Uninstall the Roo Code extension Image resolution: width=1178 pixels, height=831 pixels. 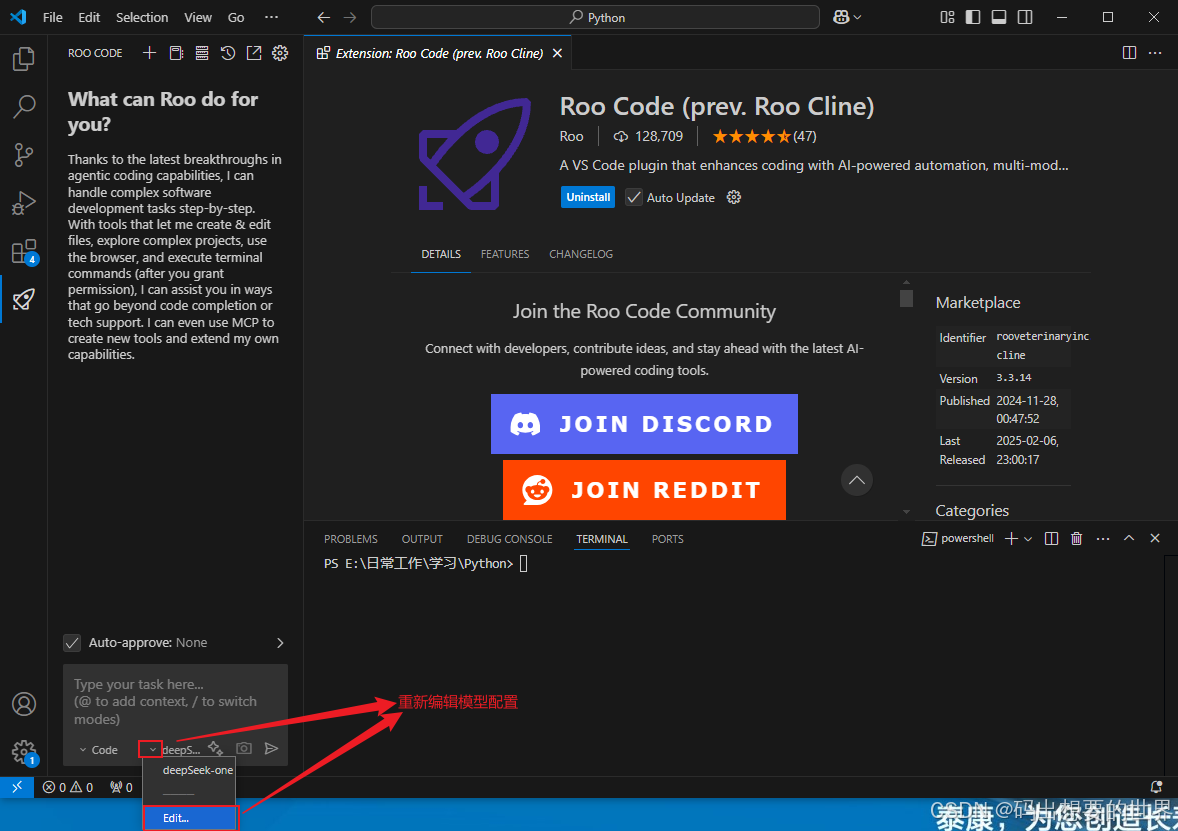(587, 197)
